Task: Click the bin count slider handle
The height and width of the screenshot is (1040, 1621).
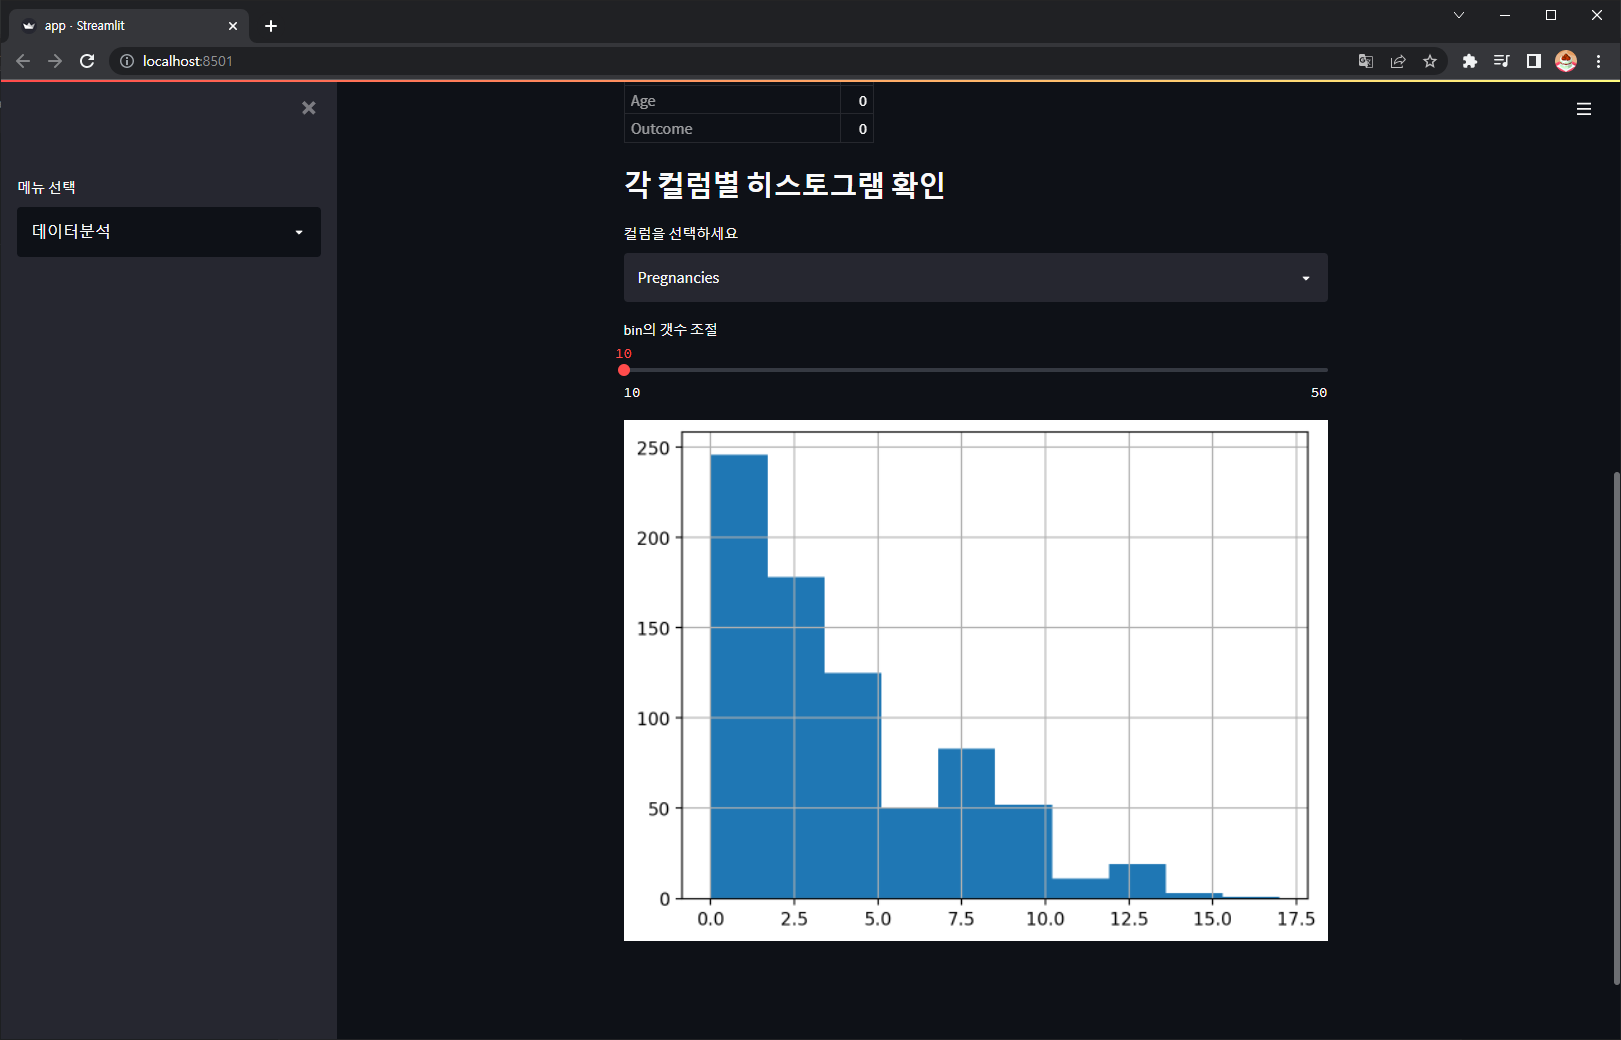Action: point(624,370)
